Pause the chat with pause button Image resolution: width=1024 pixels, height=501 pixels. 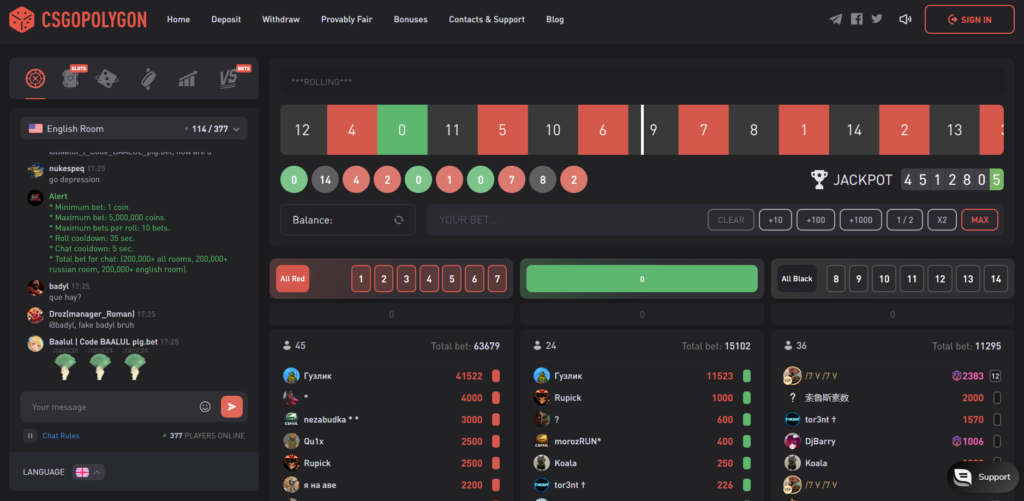pos(30,435)
